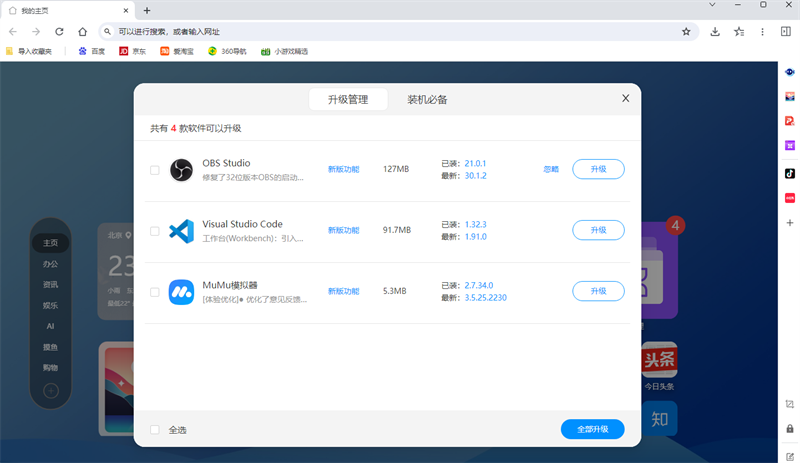Click 忽略 link for OBS Studio
Viewport: 800px width, 463px height.
pyautogui.click(x=551, y=169)
